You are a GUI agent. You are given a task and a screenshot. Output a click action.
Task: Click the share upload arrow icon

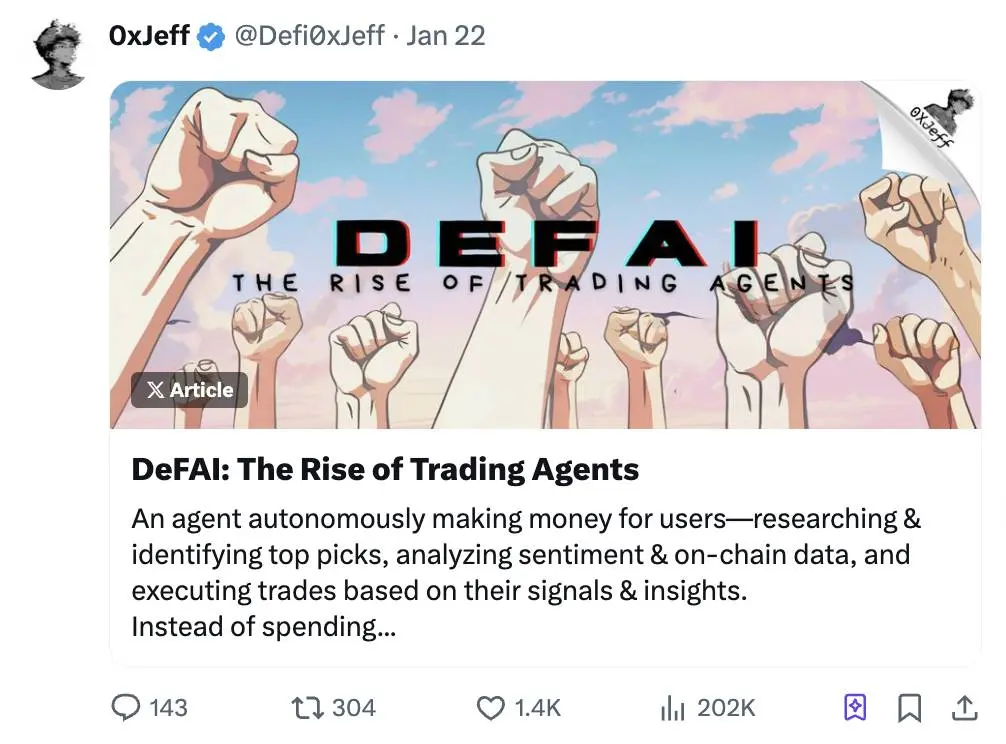(x=963, y=708)
